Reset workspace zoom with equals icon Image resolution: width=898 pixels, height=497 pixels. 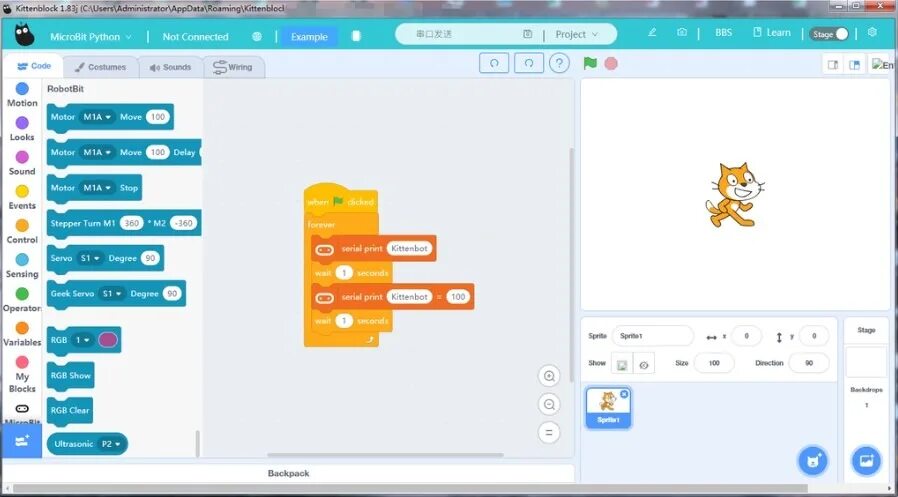549,433
